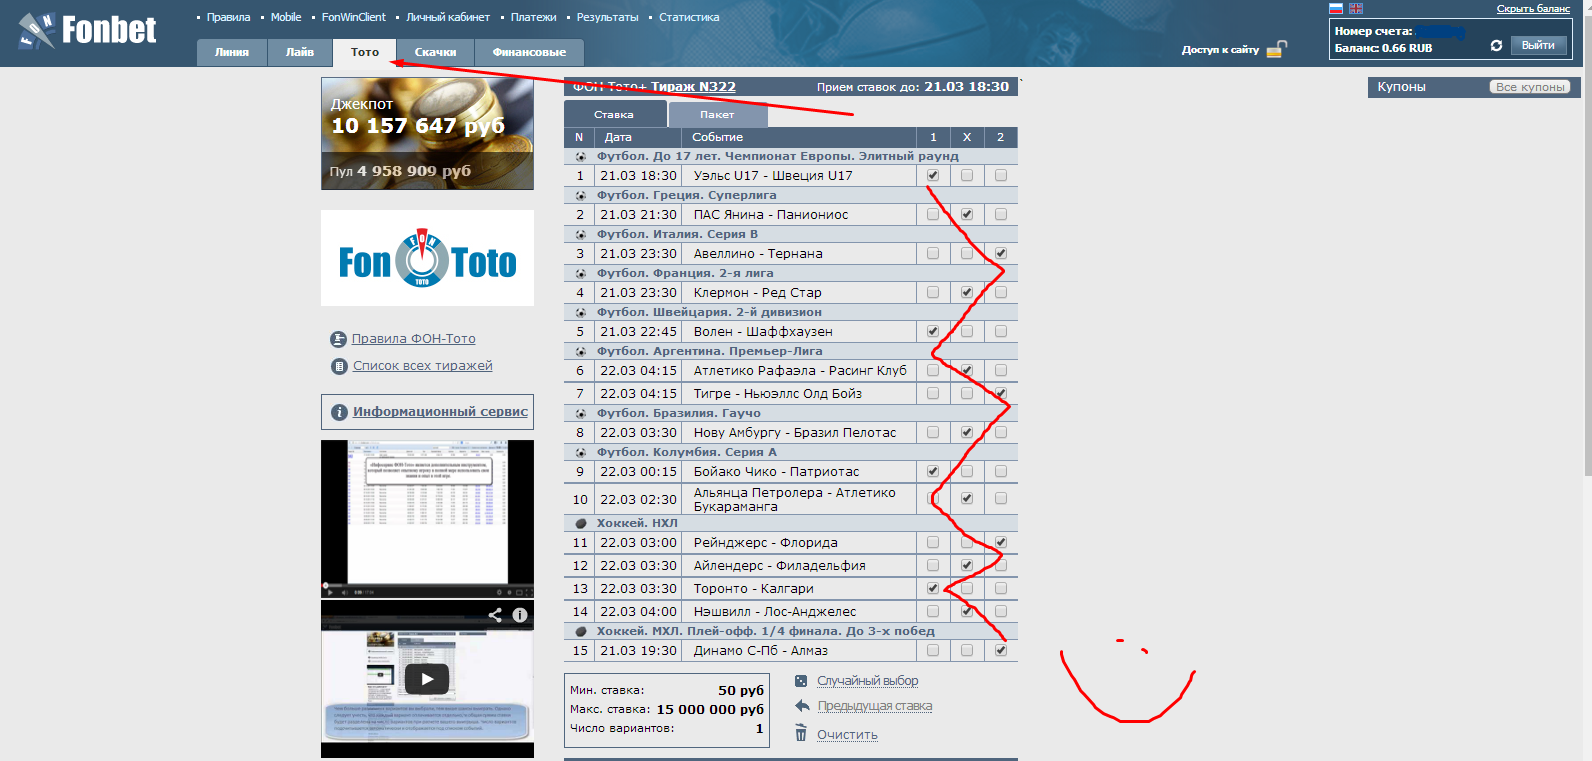Open Личный кабинет in top menu
Viewport: 1592px width, 761px height.
click(x=448, y=17)
